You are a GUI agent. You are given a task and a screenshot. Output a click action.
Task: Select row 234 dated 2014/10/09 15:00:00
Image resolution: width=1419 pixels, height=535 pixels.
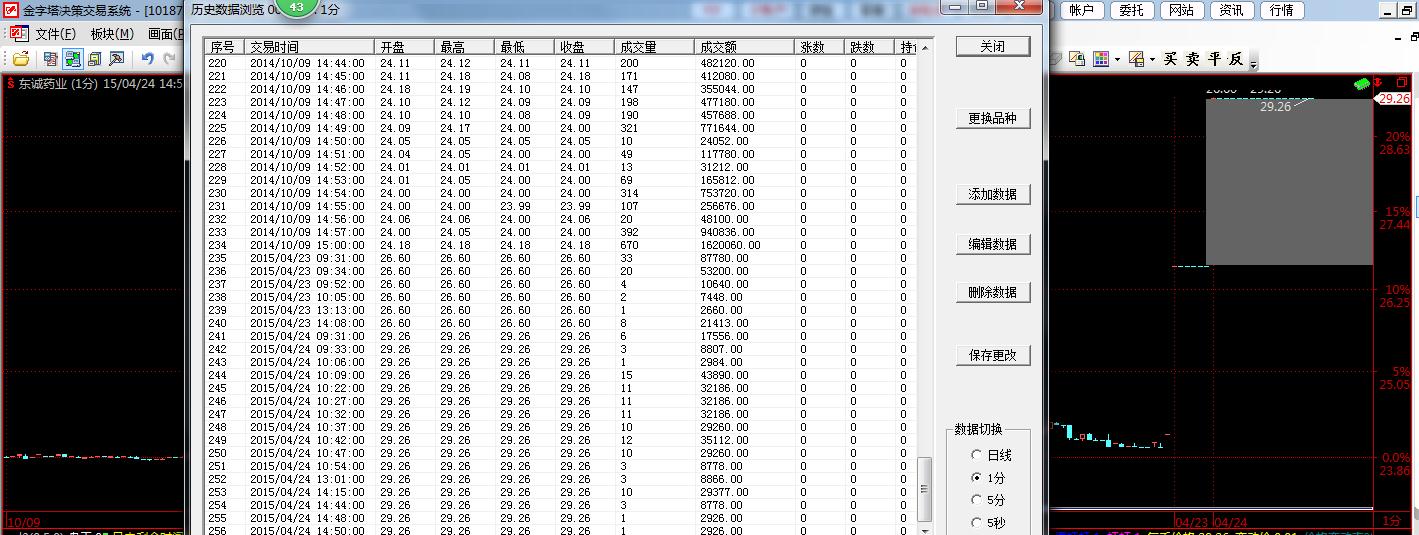pos(560,245)
